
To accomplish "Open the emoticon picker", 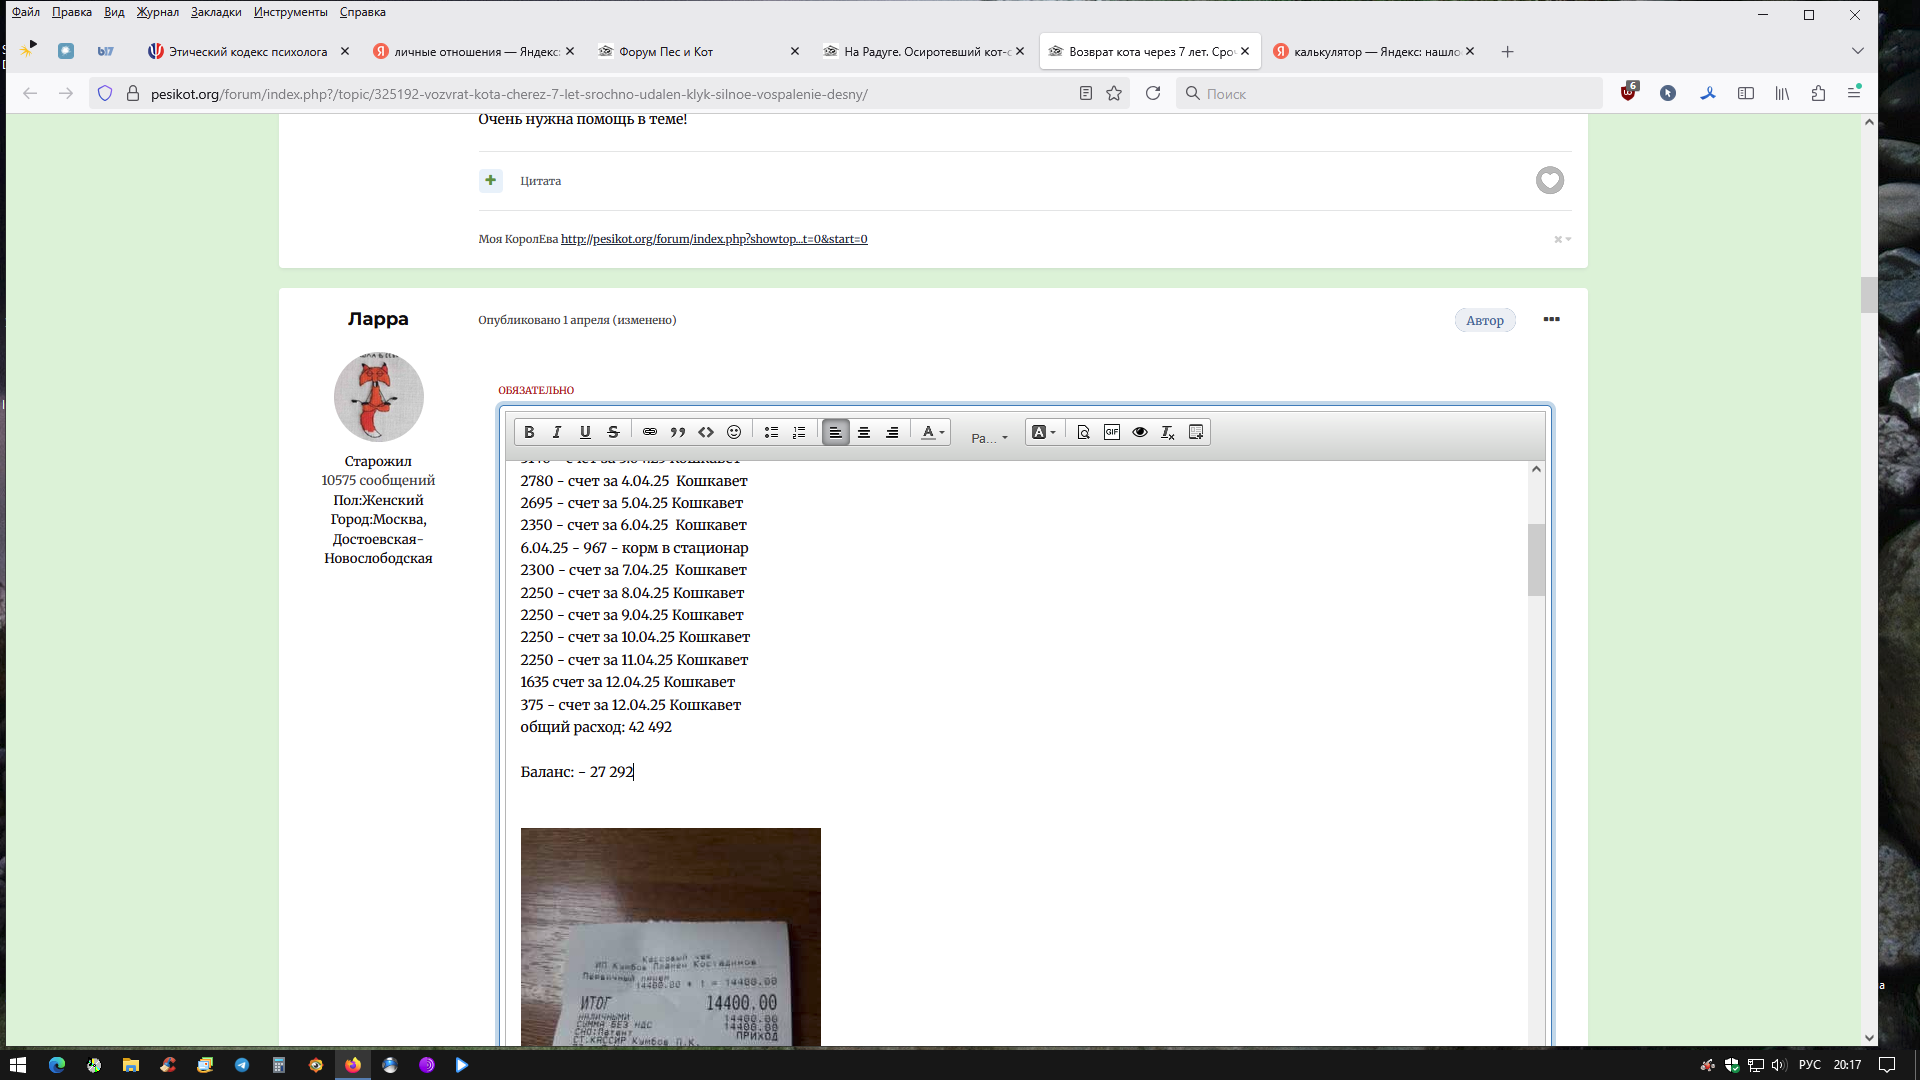I will coord(734,432).
